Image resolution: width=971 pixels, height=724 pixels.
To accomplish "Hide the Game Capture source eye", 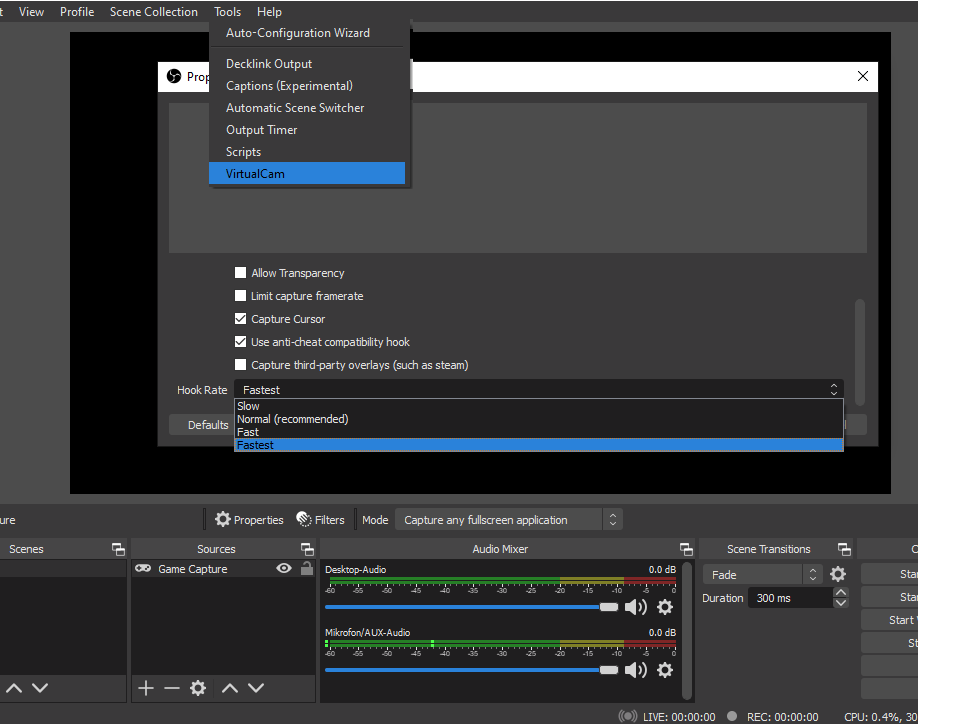I will pos(284,569).
